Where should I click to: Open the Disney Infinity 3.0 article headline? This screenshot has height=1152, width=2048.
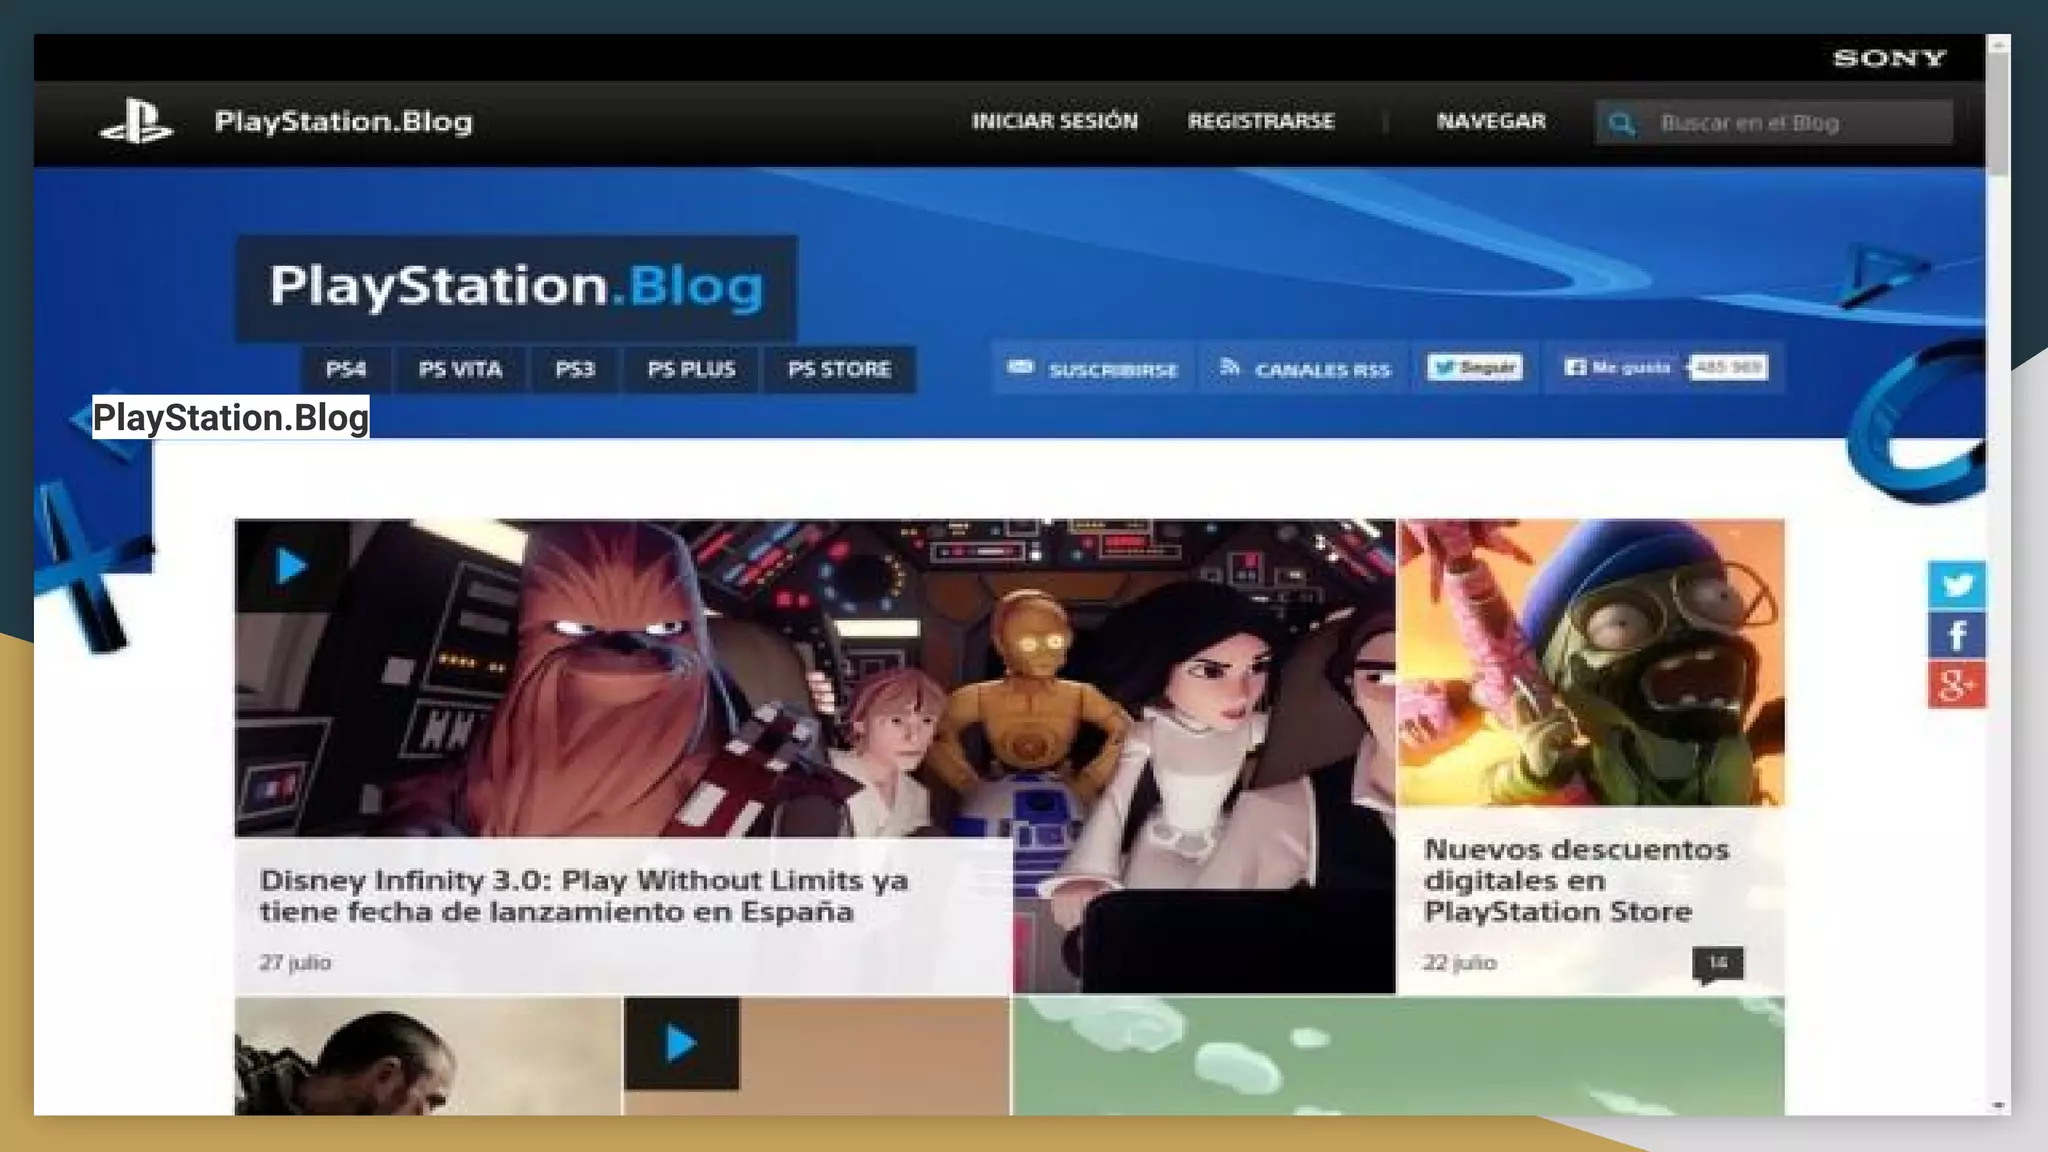click(584, 896)
